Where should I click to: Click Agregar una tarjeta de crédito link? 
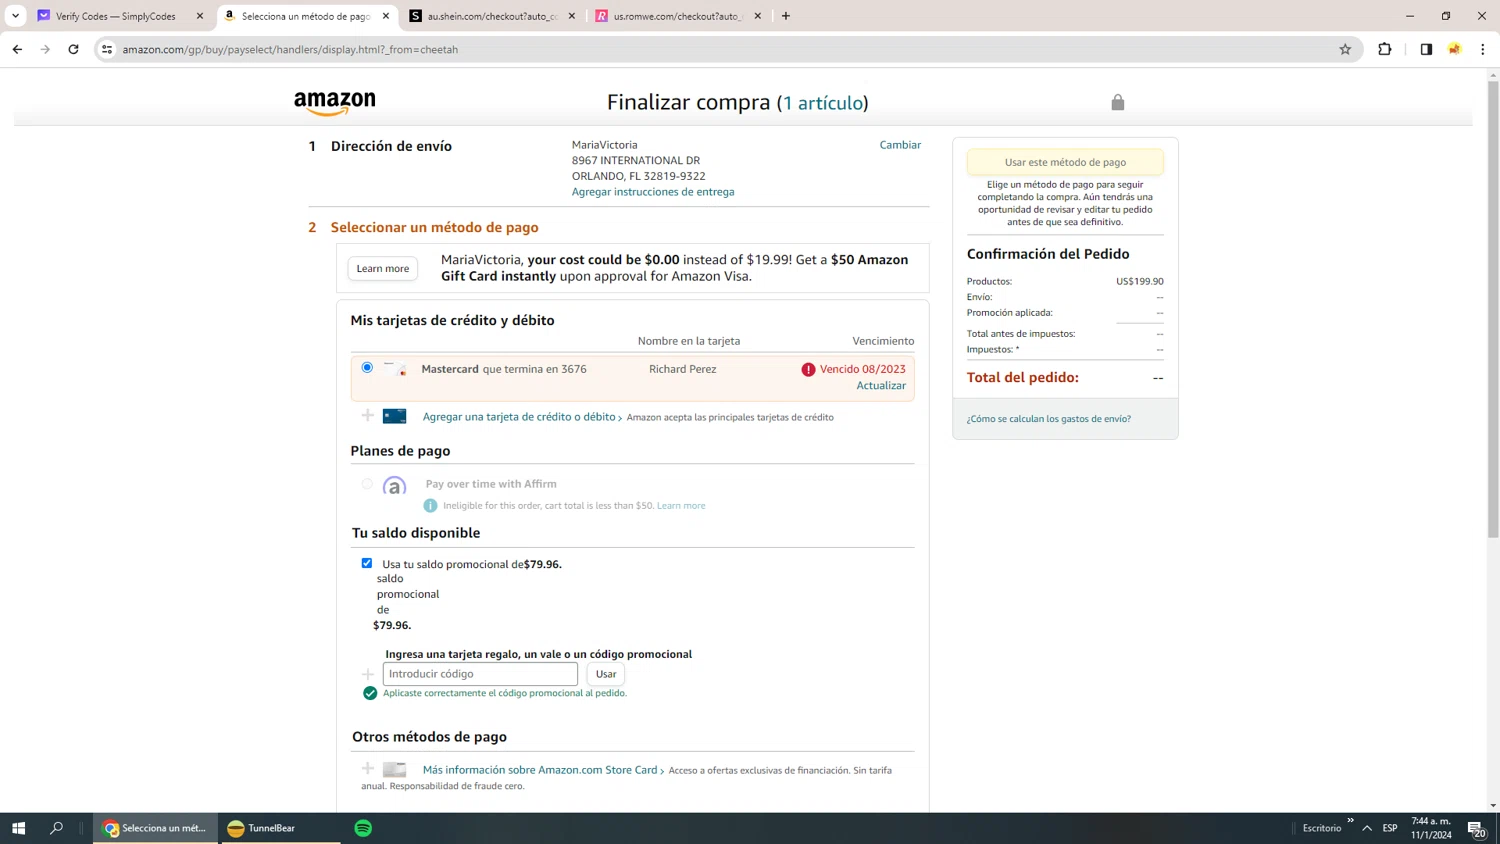coord(519,417)
